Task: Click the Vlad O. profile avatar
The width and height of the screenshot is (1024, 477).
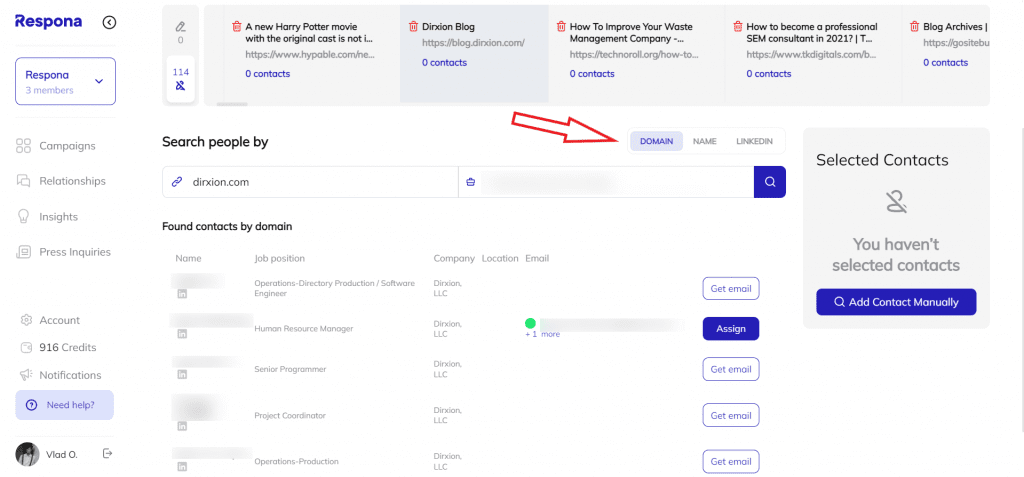Action: (27, 454)
